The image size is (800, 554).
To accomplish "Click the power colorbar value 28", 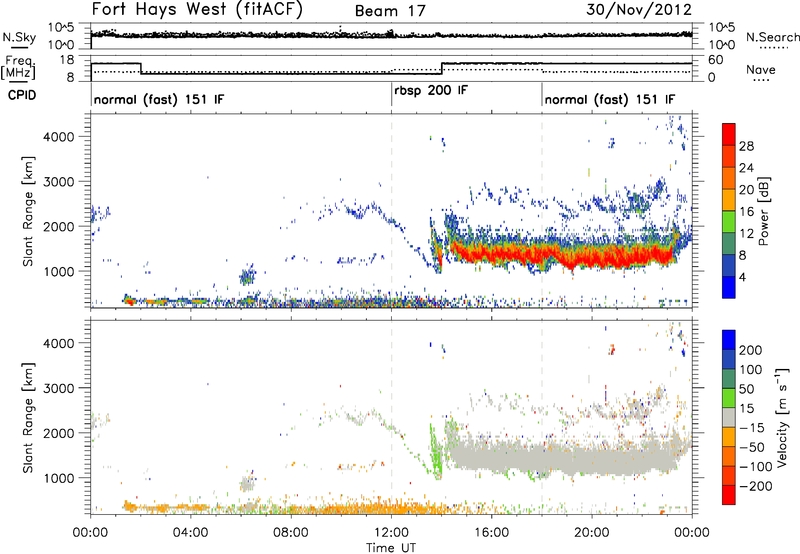I will [746, 146].
